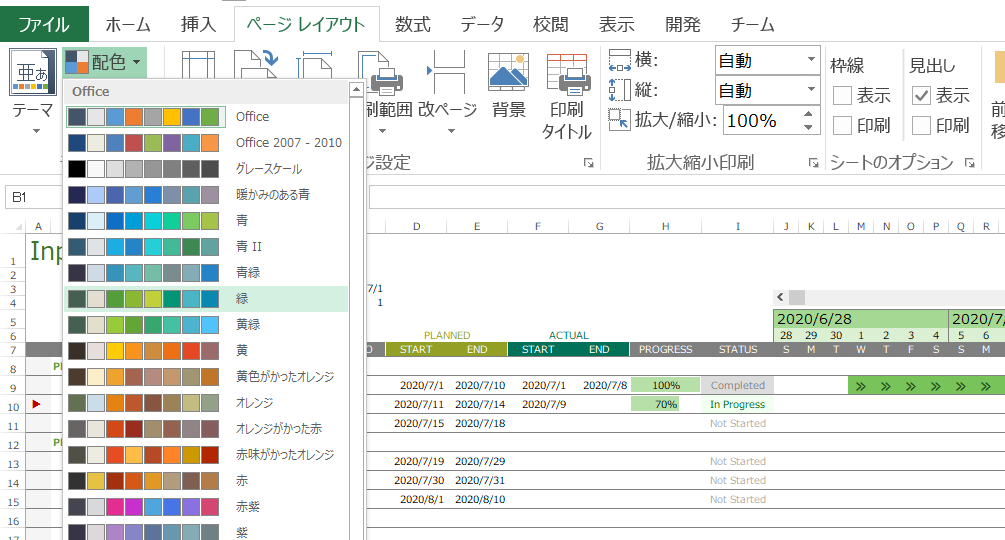The height and width of the screenshot is (540, 1005).
Task: Toggle 見出し 印刷 headings print checkbox
Action: (921, 126)
